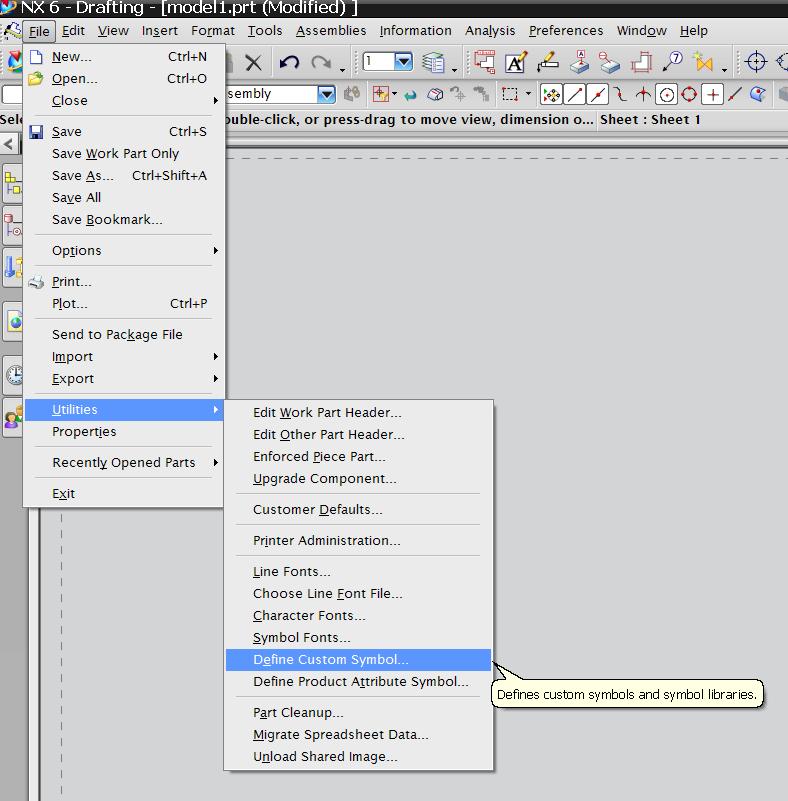Click the Undo arrow icon
Viewport: 788px width, 801px height.
point(289,63)
